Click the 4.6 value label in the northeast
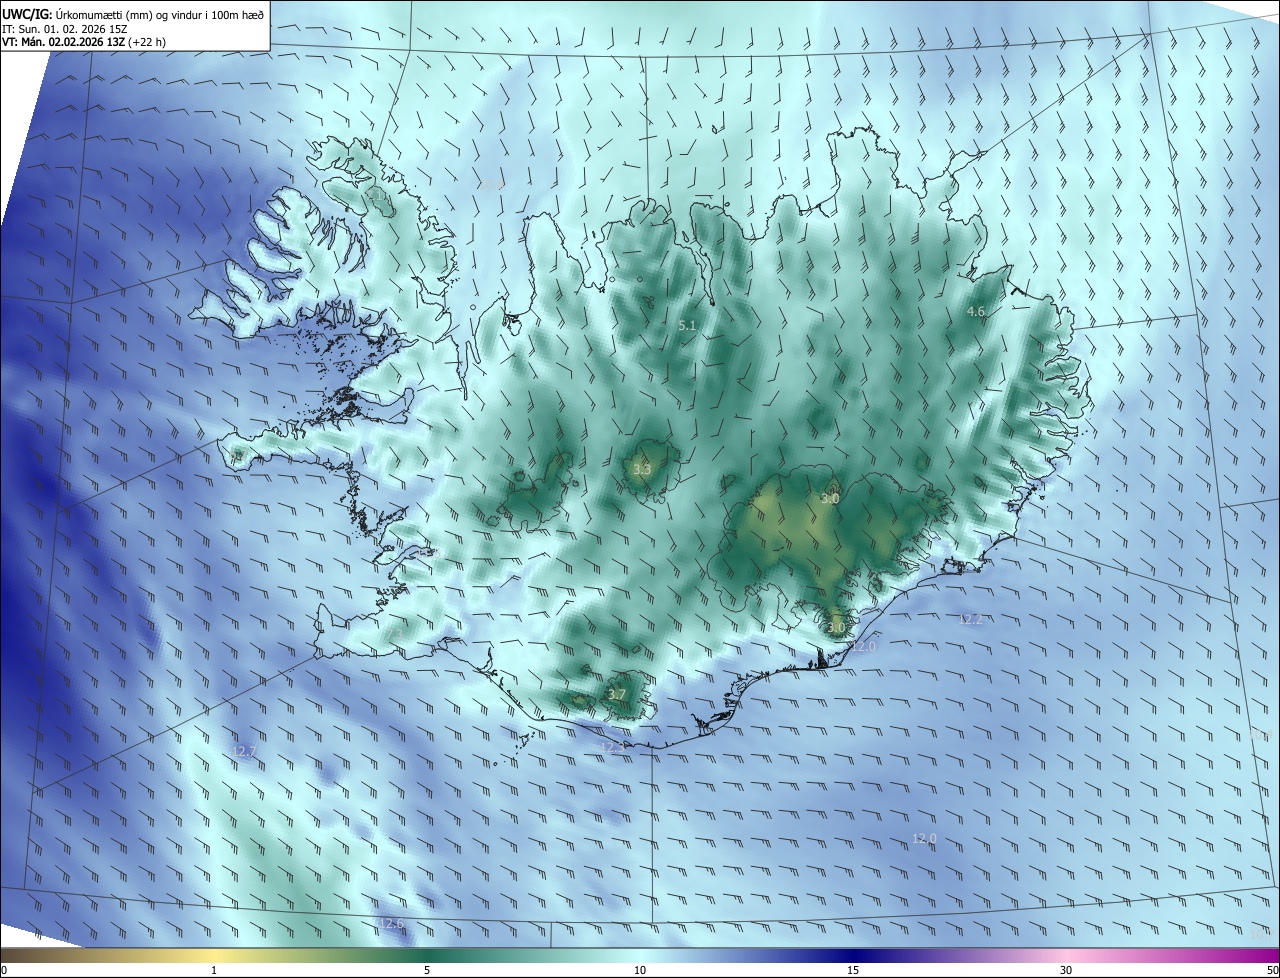The width and height of the screenshot is (1280, 978). (976, 312)
